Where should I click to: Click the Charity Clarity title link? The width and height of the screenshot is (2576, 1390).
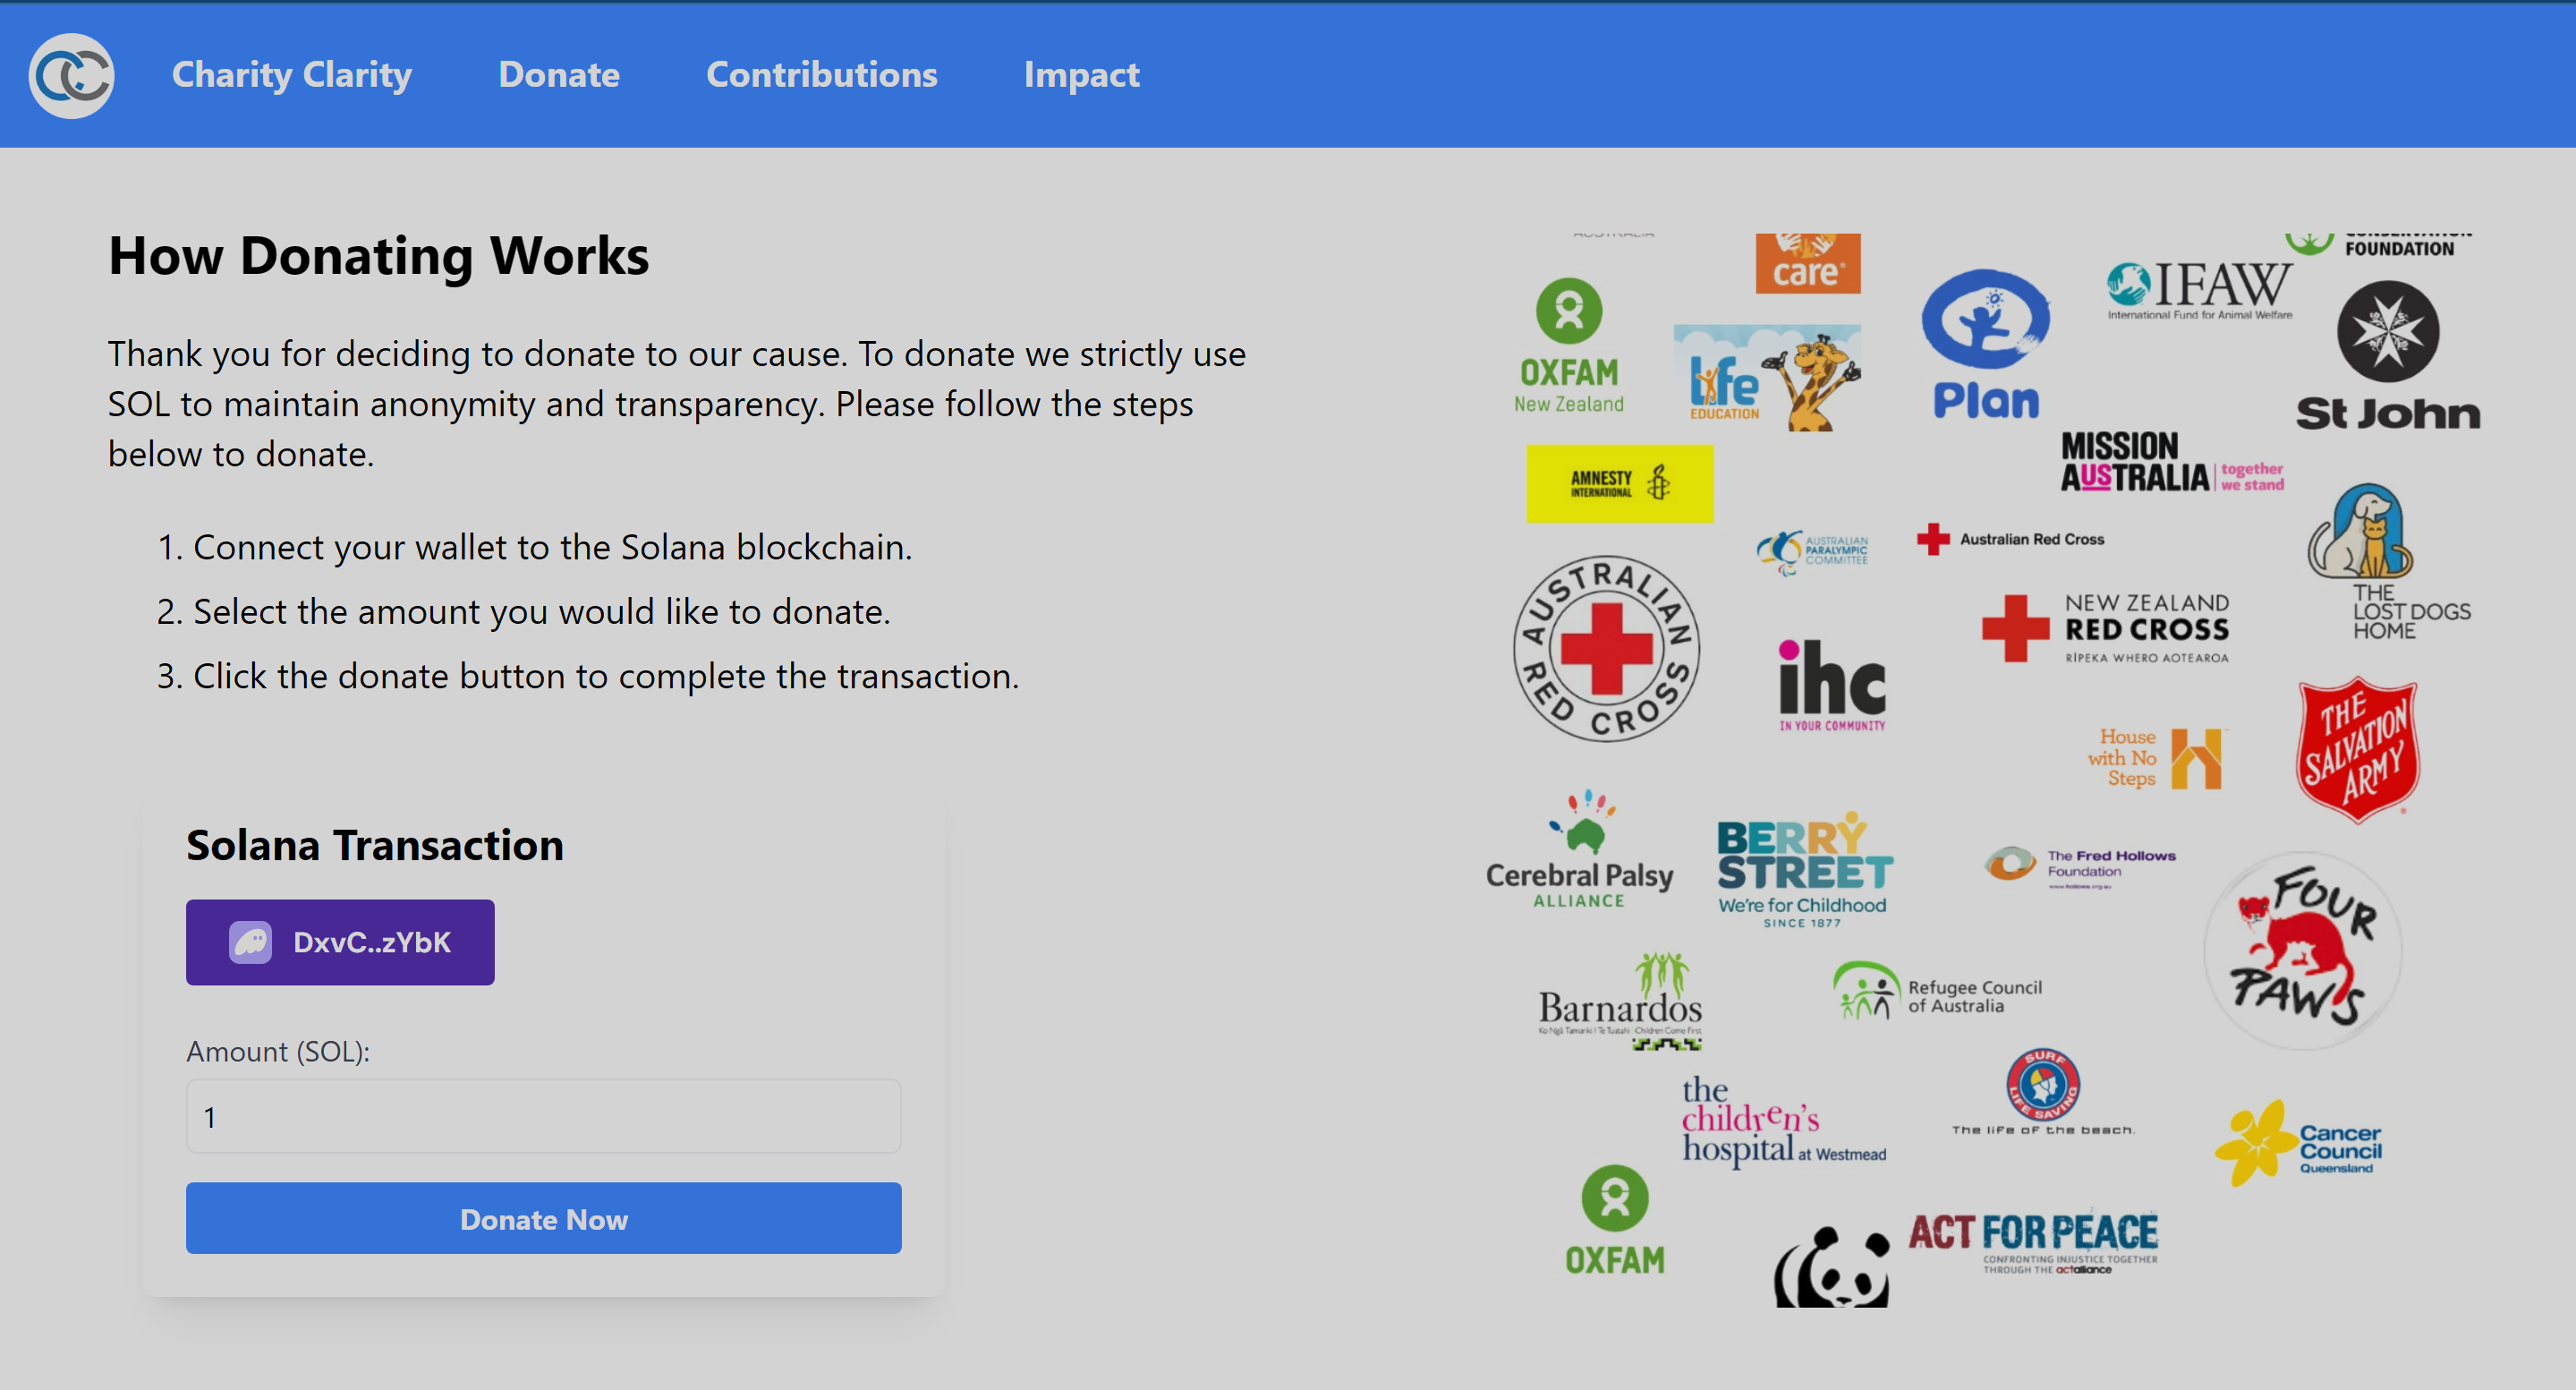point(291,75)
